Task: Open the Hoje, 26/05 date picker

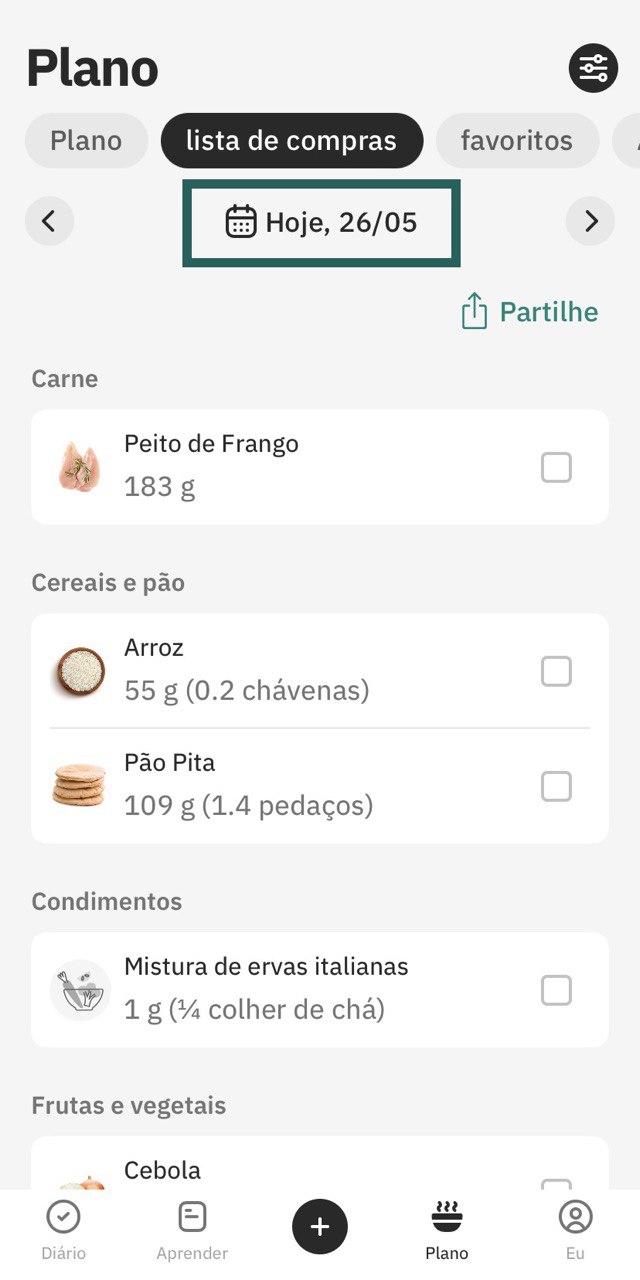Action: 321,222
